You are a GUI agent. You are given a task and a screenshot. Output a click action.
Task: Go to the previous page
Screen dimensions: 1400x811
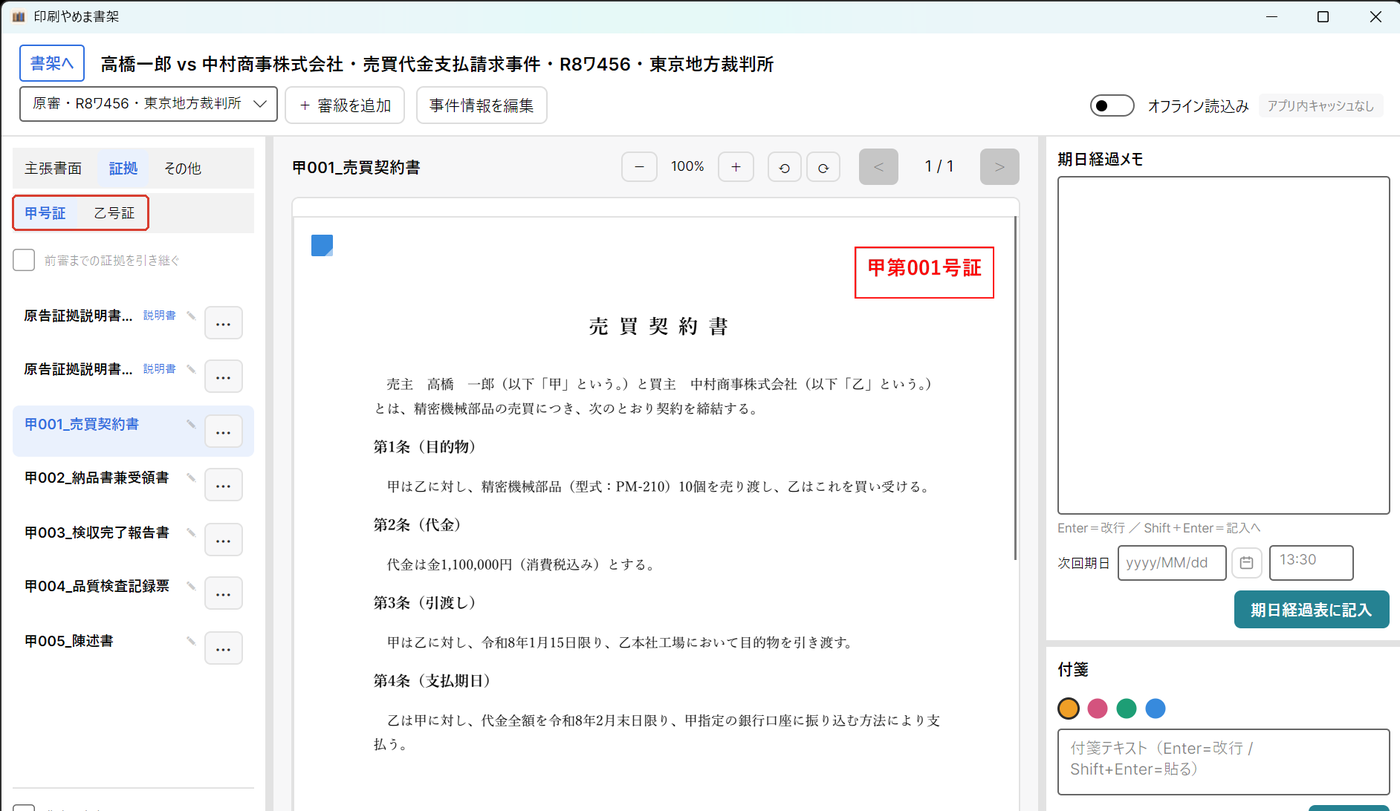879,167
